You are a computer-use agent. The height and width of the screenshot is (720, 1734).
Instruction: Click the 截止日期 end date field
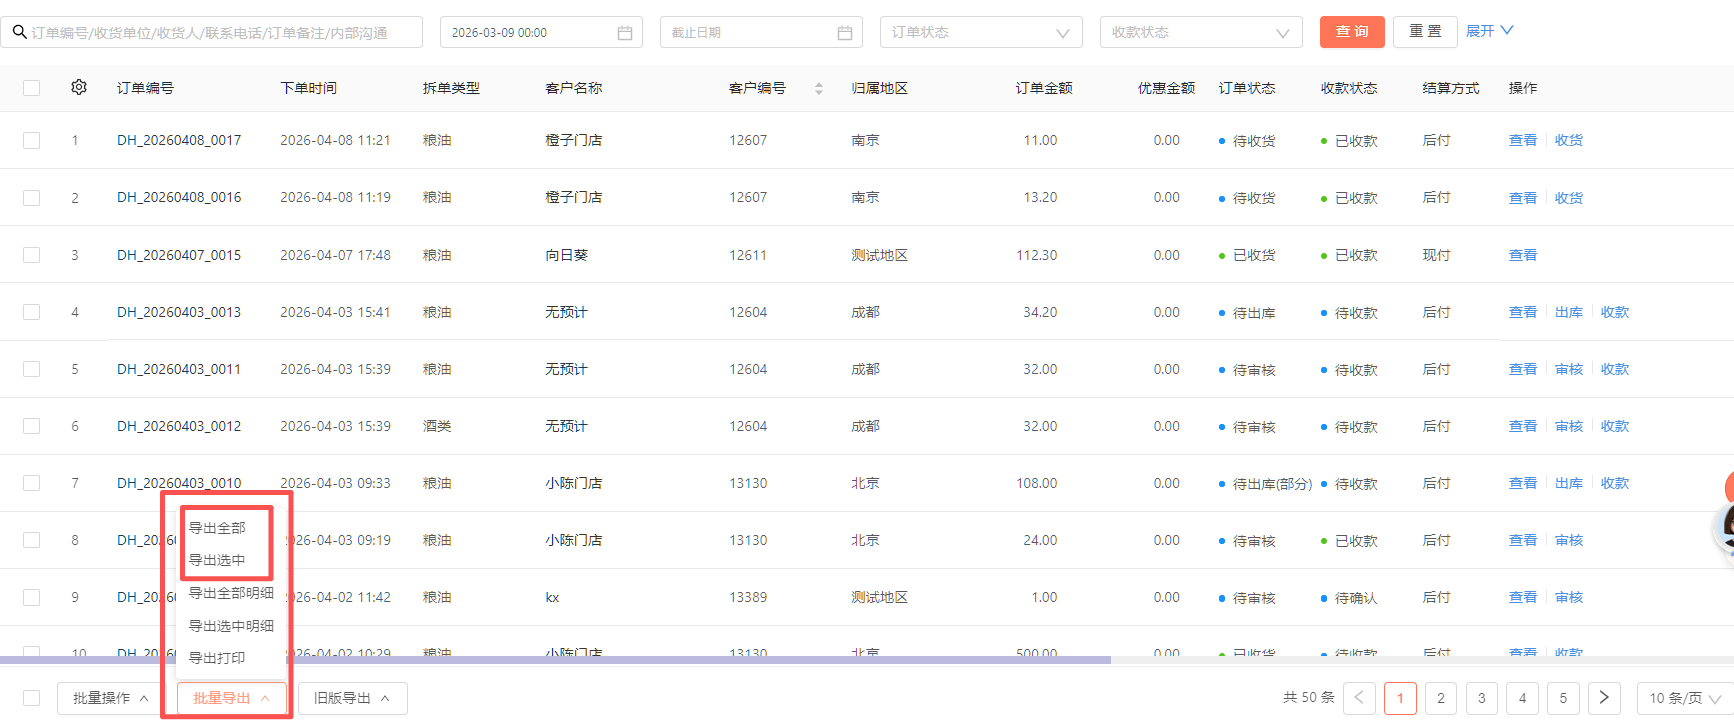coord(761,32)
